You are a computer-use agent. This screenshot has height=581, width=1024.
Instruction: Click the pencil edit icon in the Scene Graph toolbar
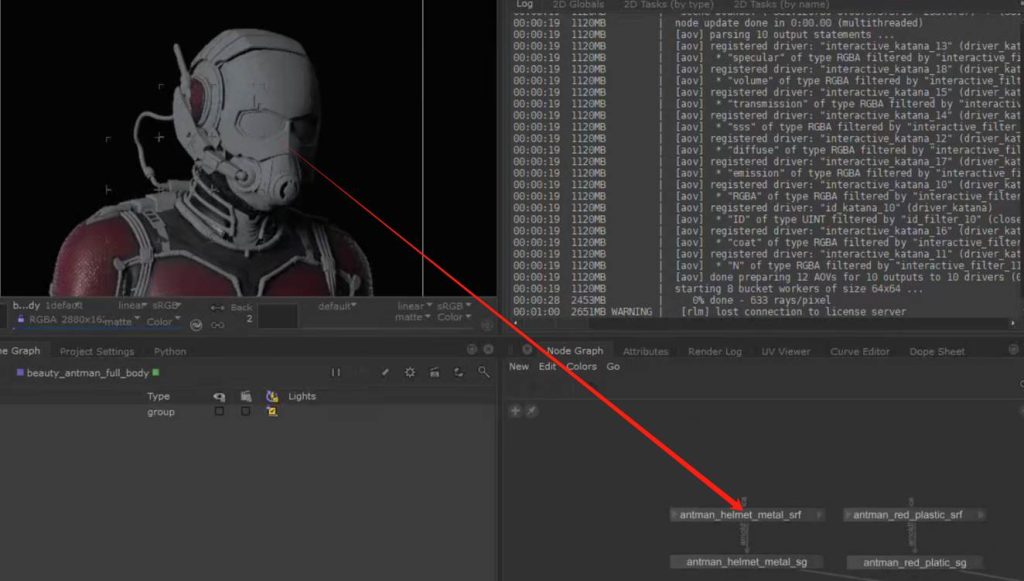(x=385, y=373)
